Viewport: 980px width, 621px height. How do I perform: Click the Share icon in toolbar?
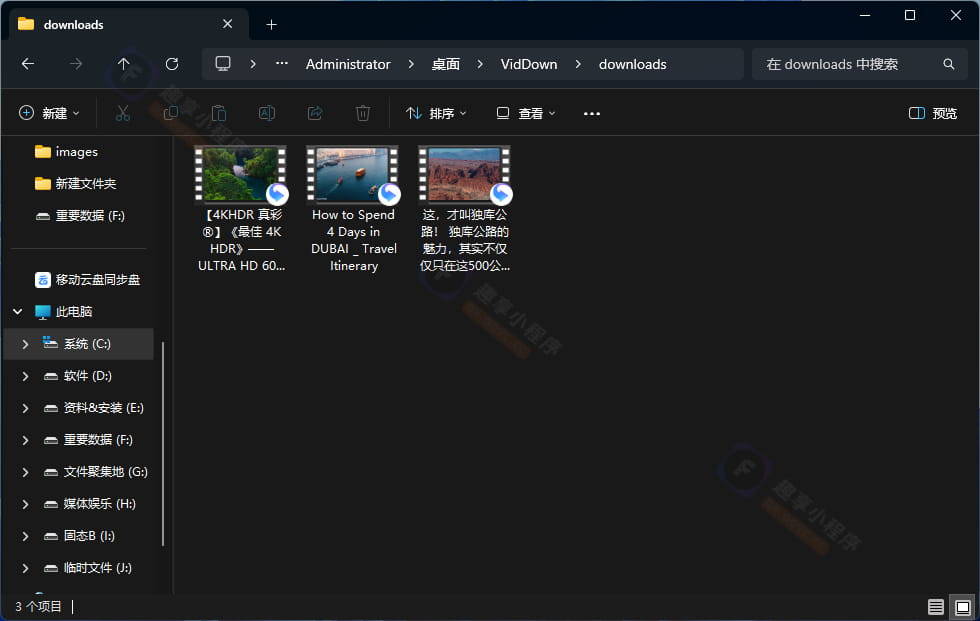click(315, 114)
